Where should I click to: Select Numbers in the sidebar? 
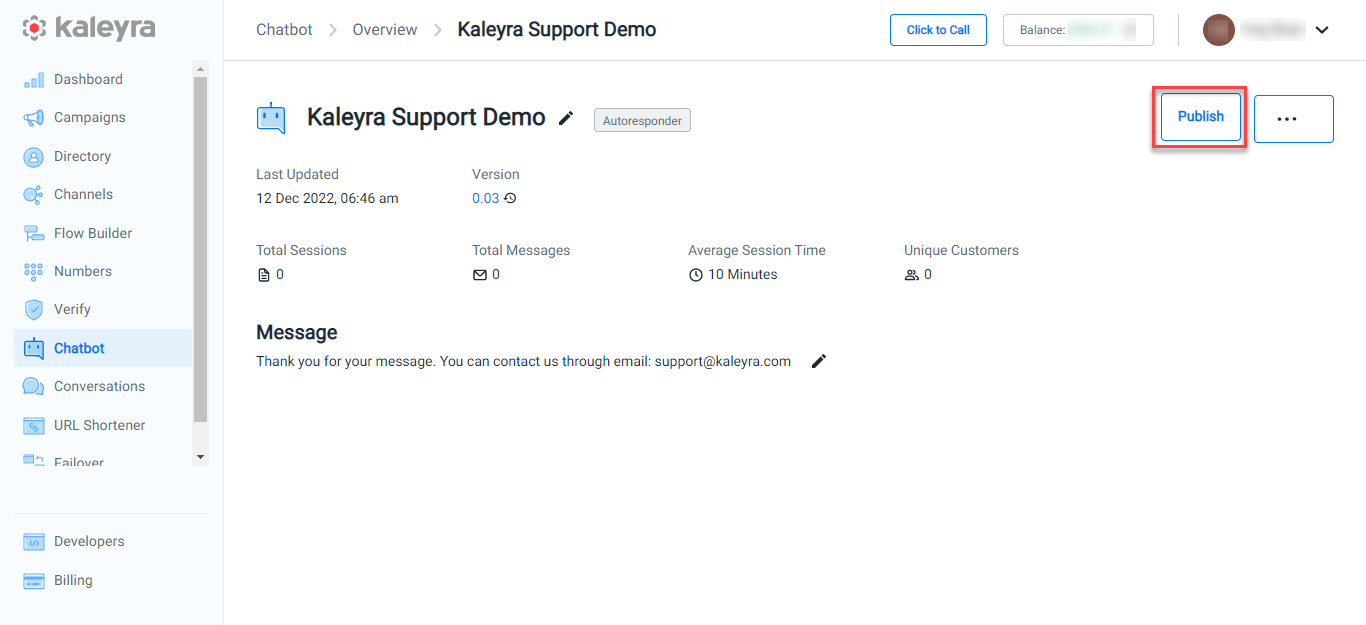coord(83,271)
